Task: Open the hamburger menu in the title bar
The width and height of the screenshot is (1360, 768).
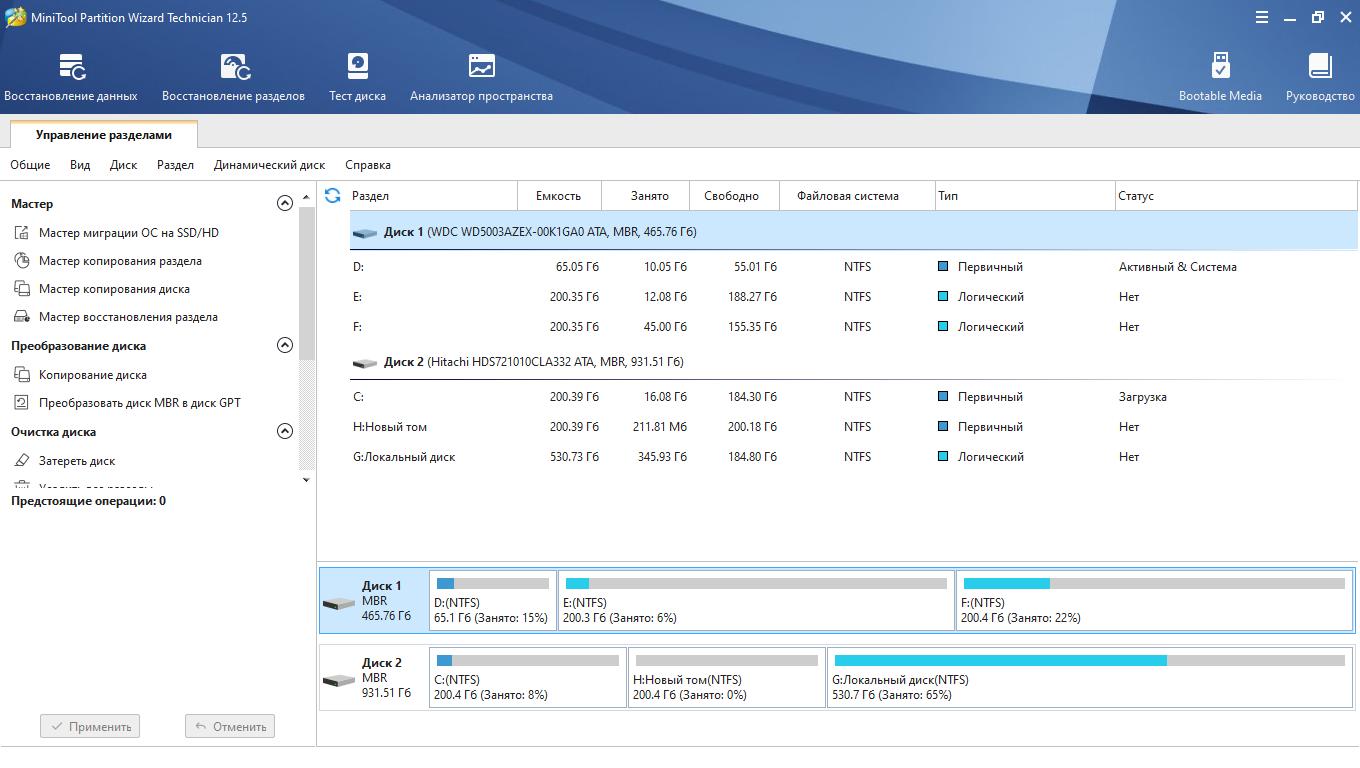Action: point(1262,17)
